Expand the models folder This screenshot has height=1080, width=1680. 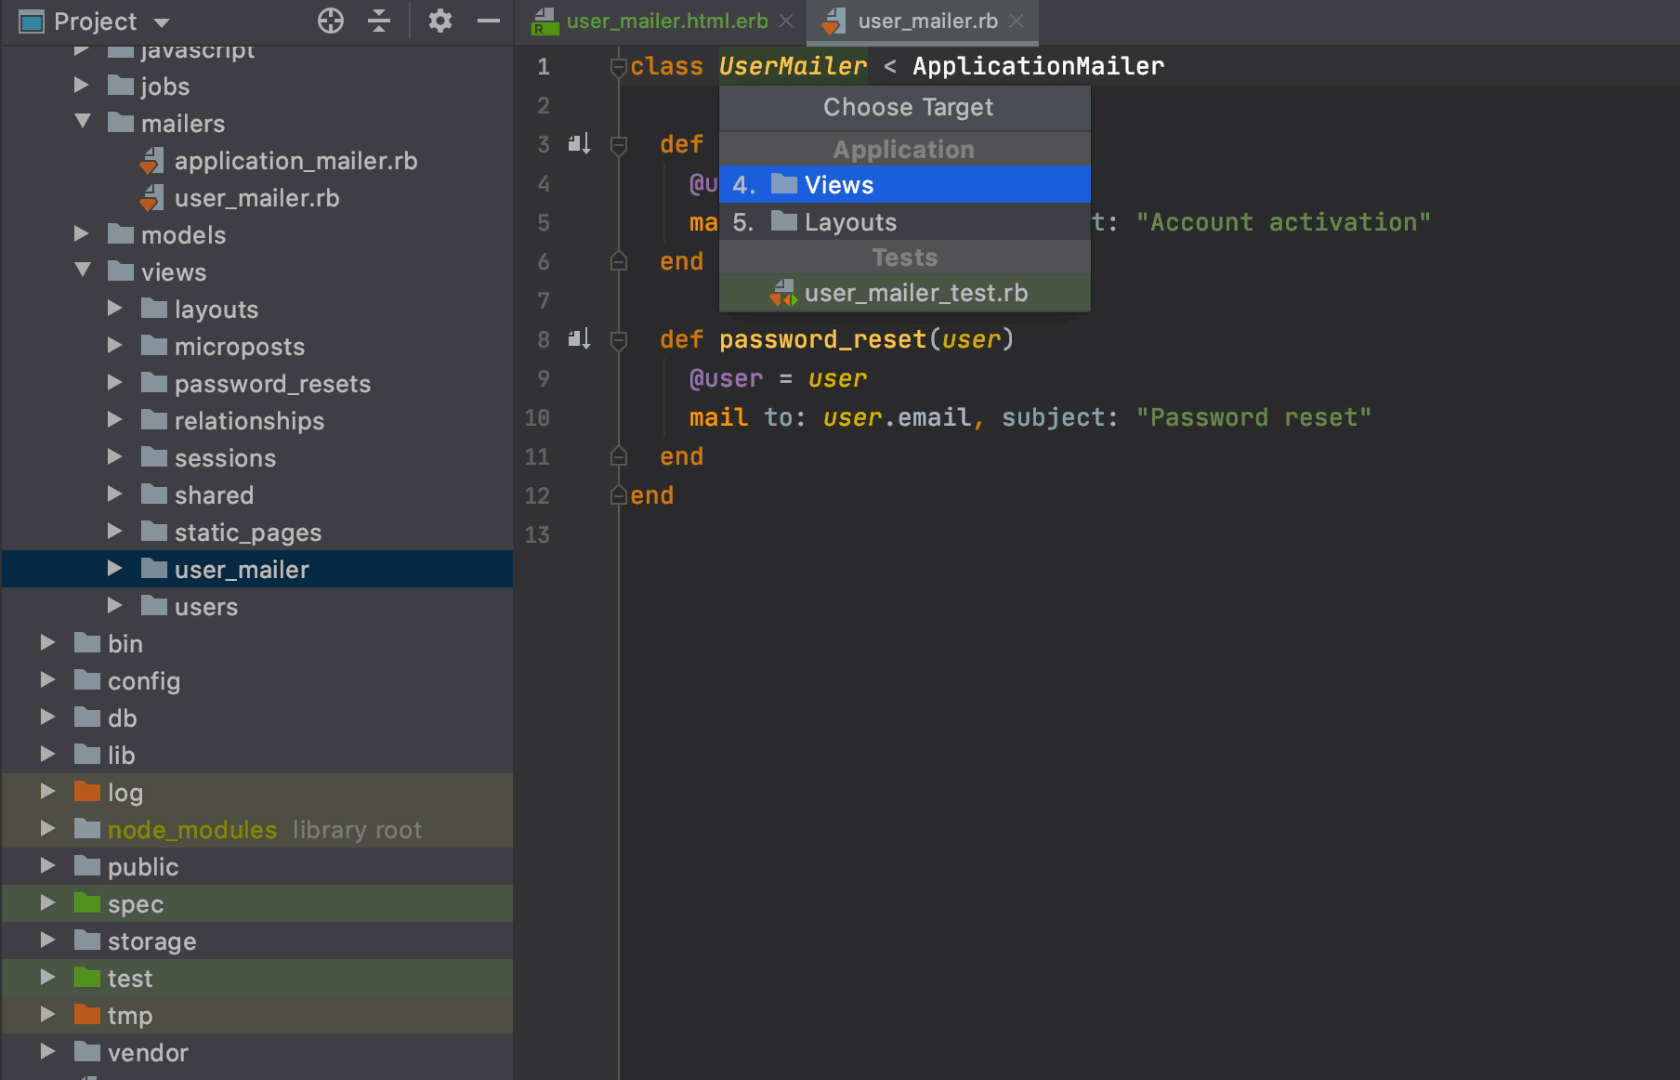(81, 234)
